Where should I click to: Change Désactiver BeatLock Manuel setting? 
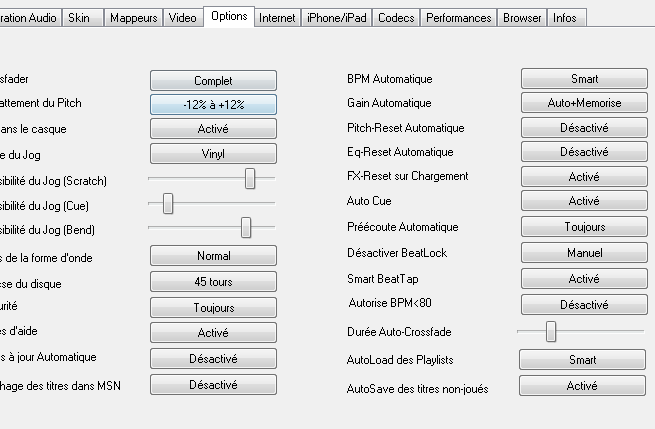point(584,253)
